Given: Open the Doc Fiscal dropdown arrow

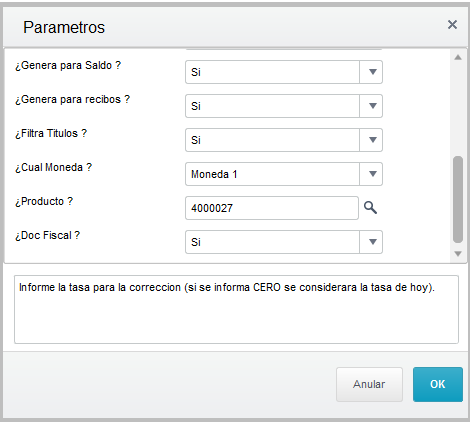Looking at the screenshot, I should click(x=371, y=242).
